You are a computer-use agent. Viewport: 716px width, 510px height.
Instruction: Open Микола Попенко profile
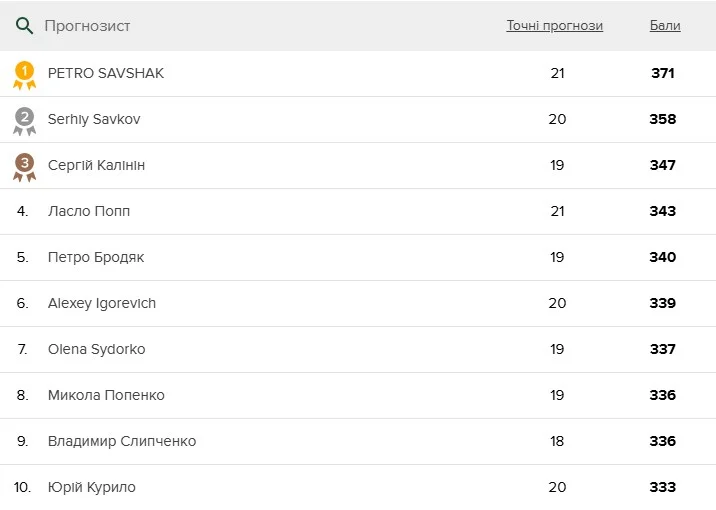point(106,396)
